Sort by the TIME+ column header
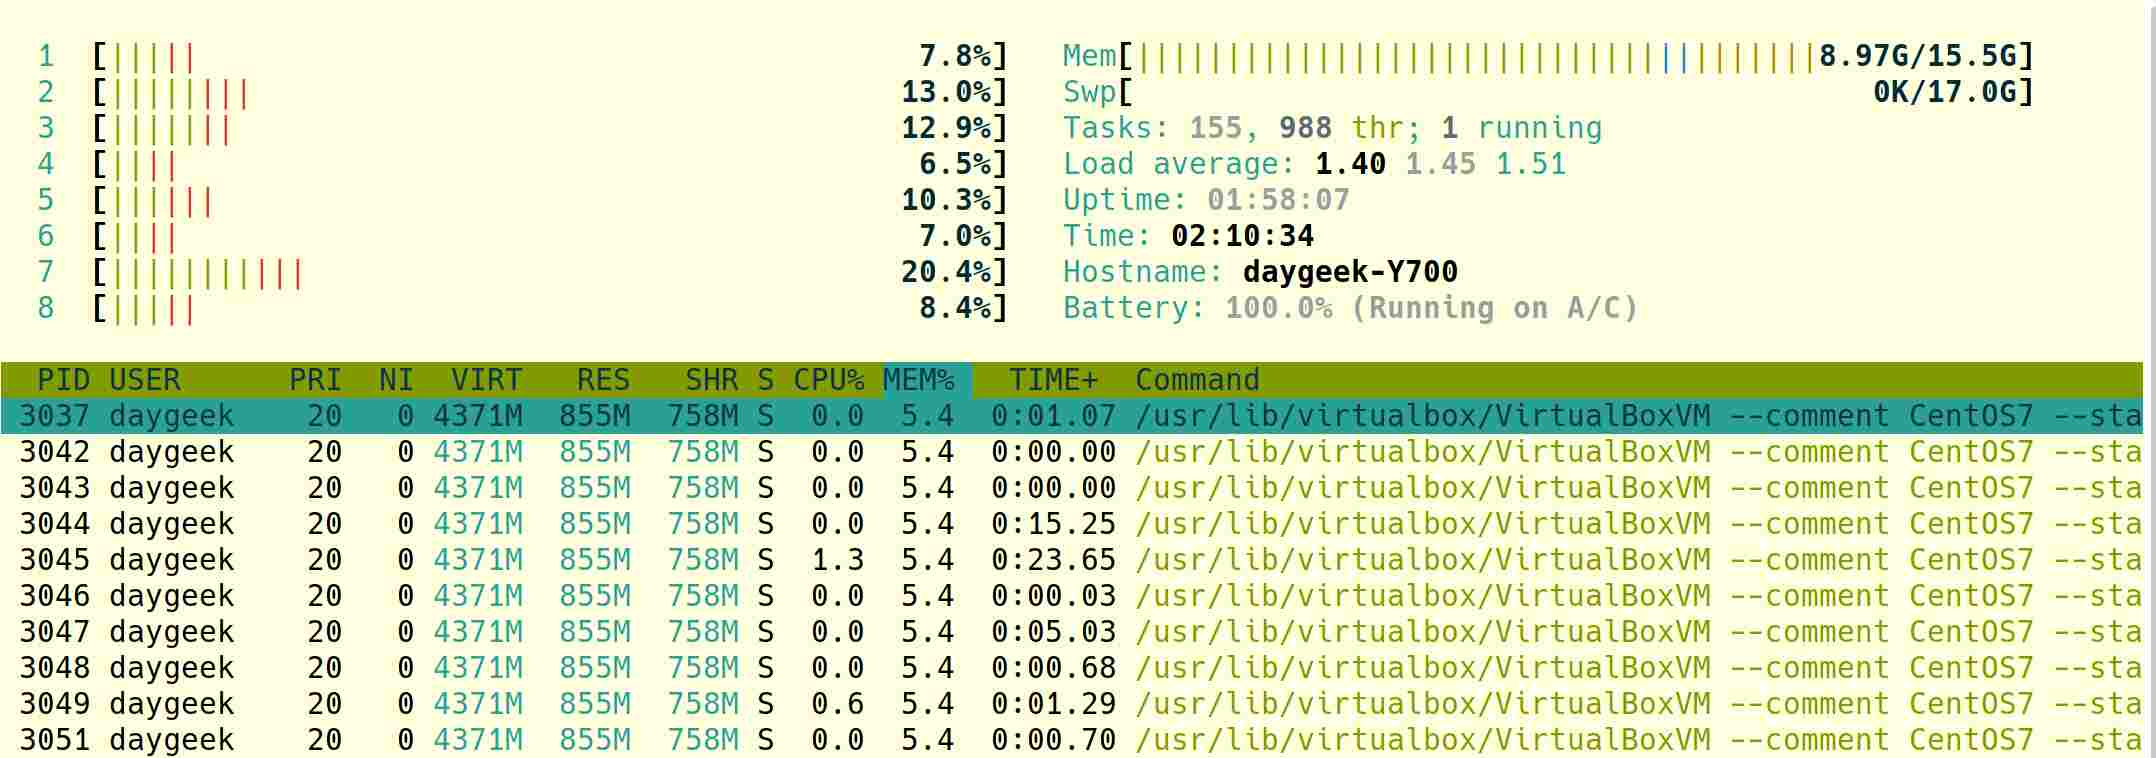The image size is (2156, 758). pyautogui.click(x=1052, y=380)
